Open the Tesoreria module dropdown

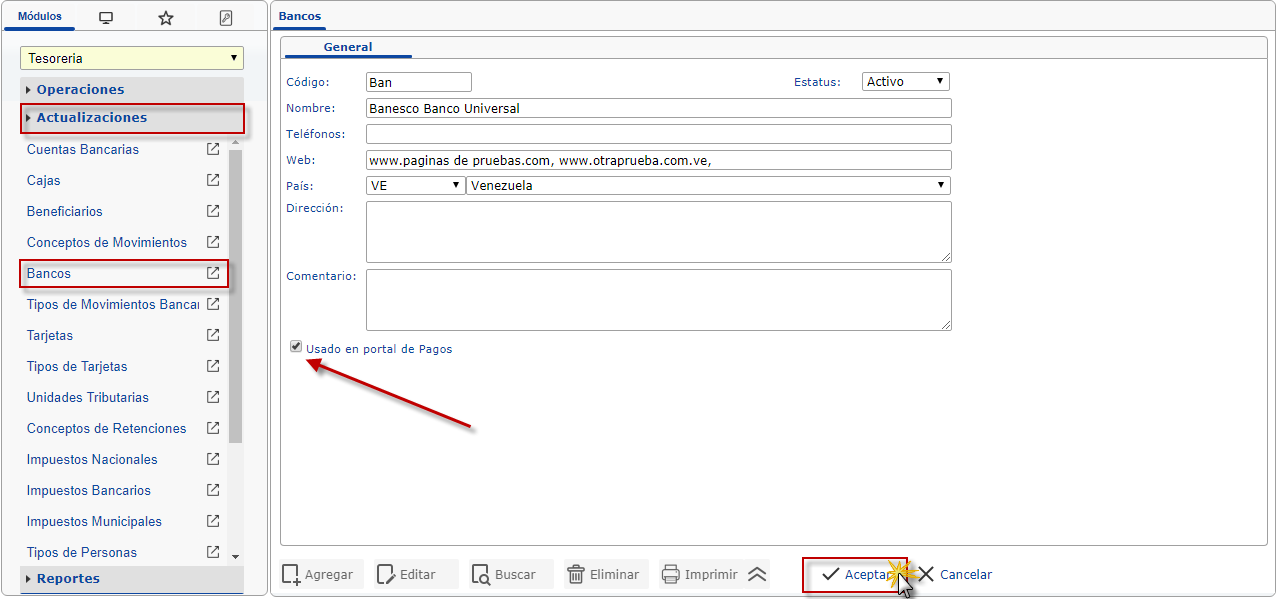[x=132, y=59]
